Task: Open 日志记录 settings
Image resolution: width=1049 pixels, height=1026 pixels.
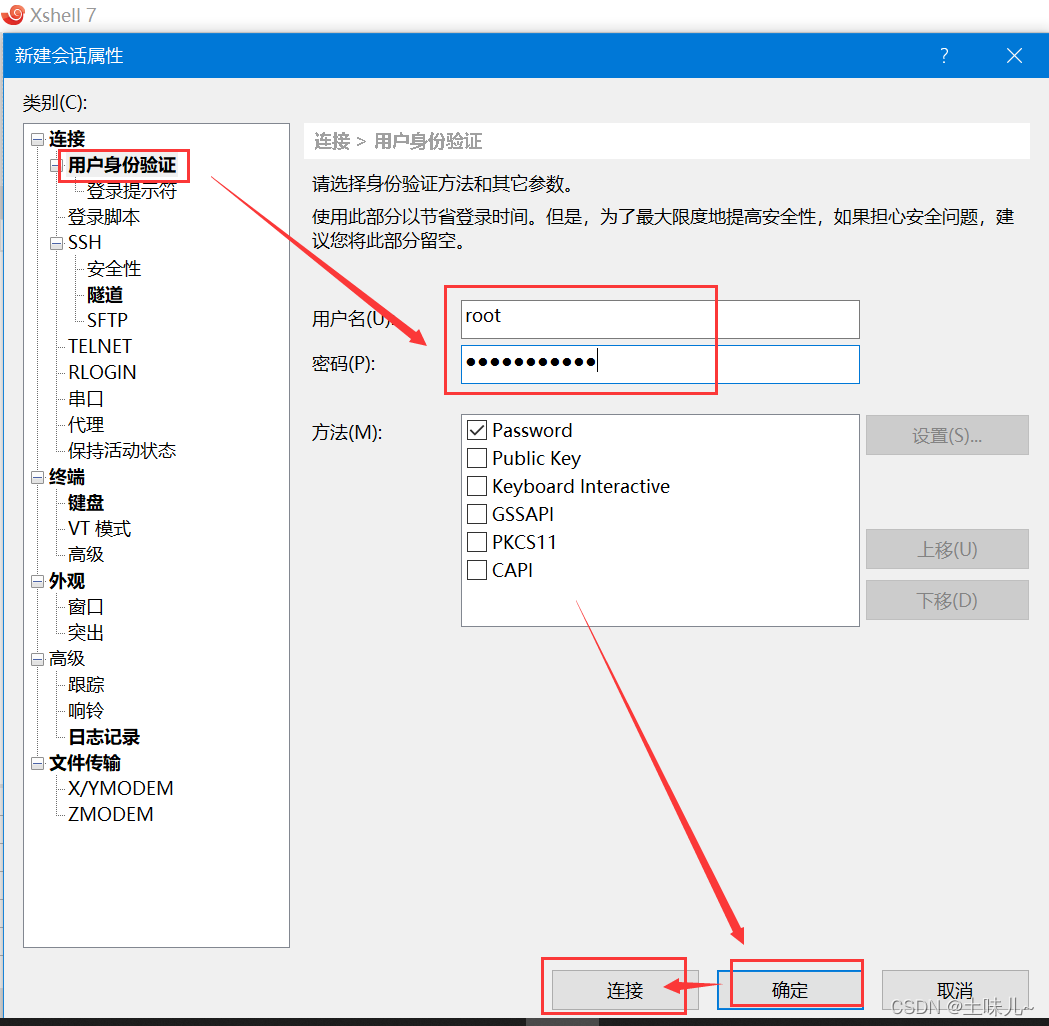Action: (x=104, y=737)
